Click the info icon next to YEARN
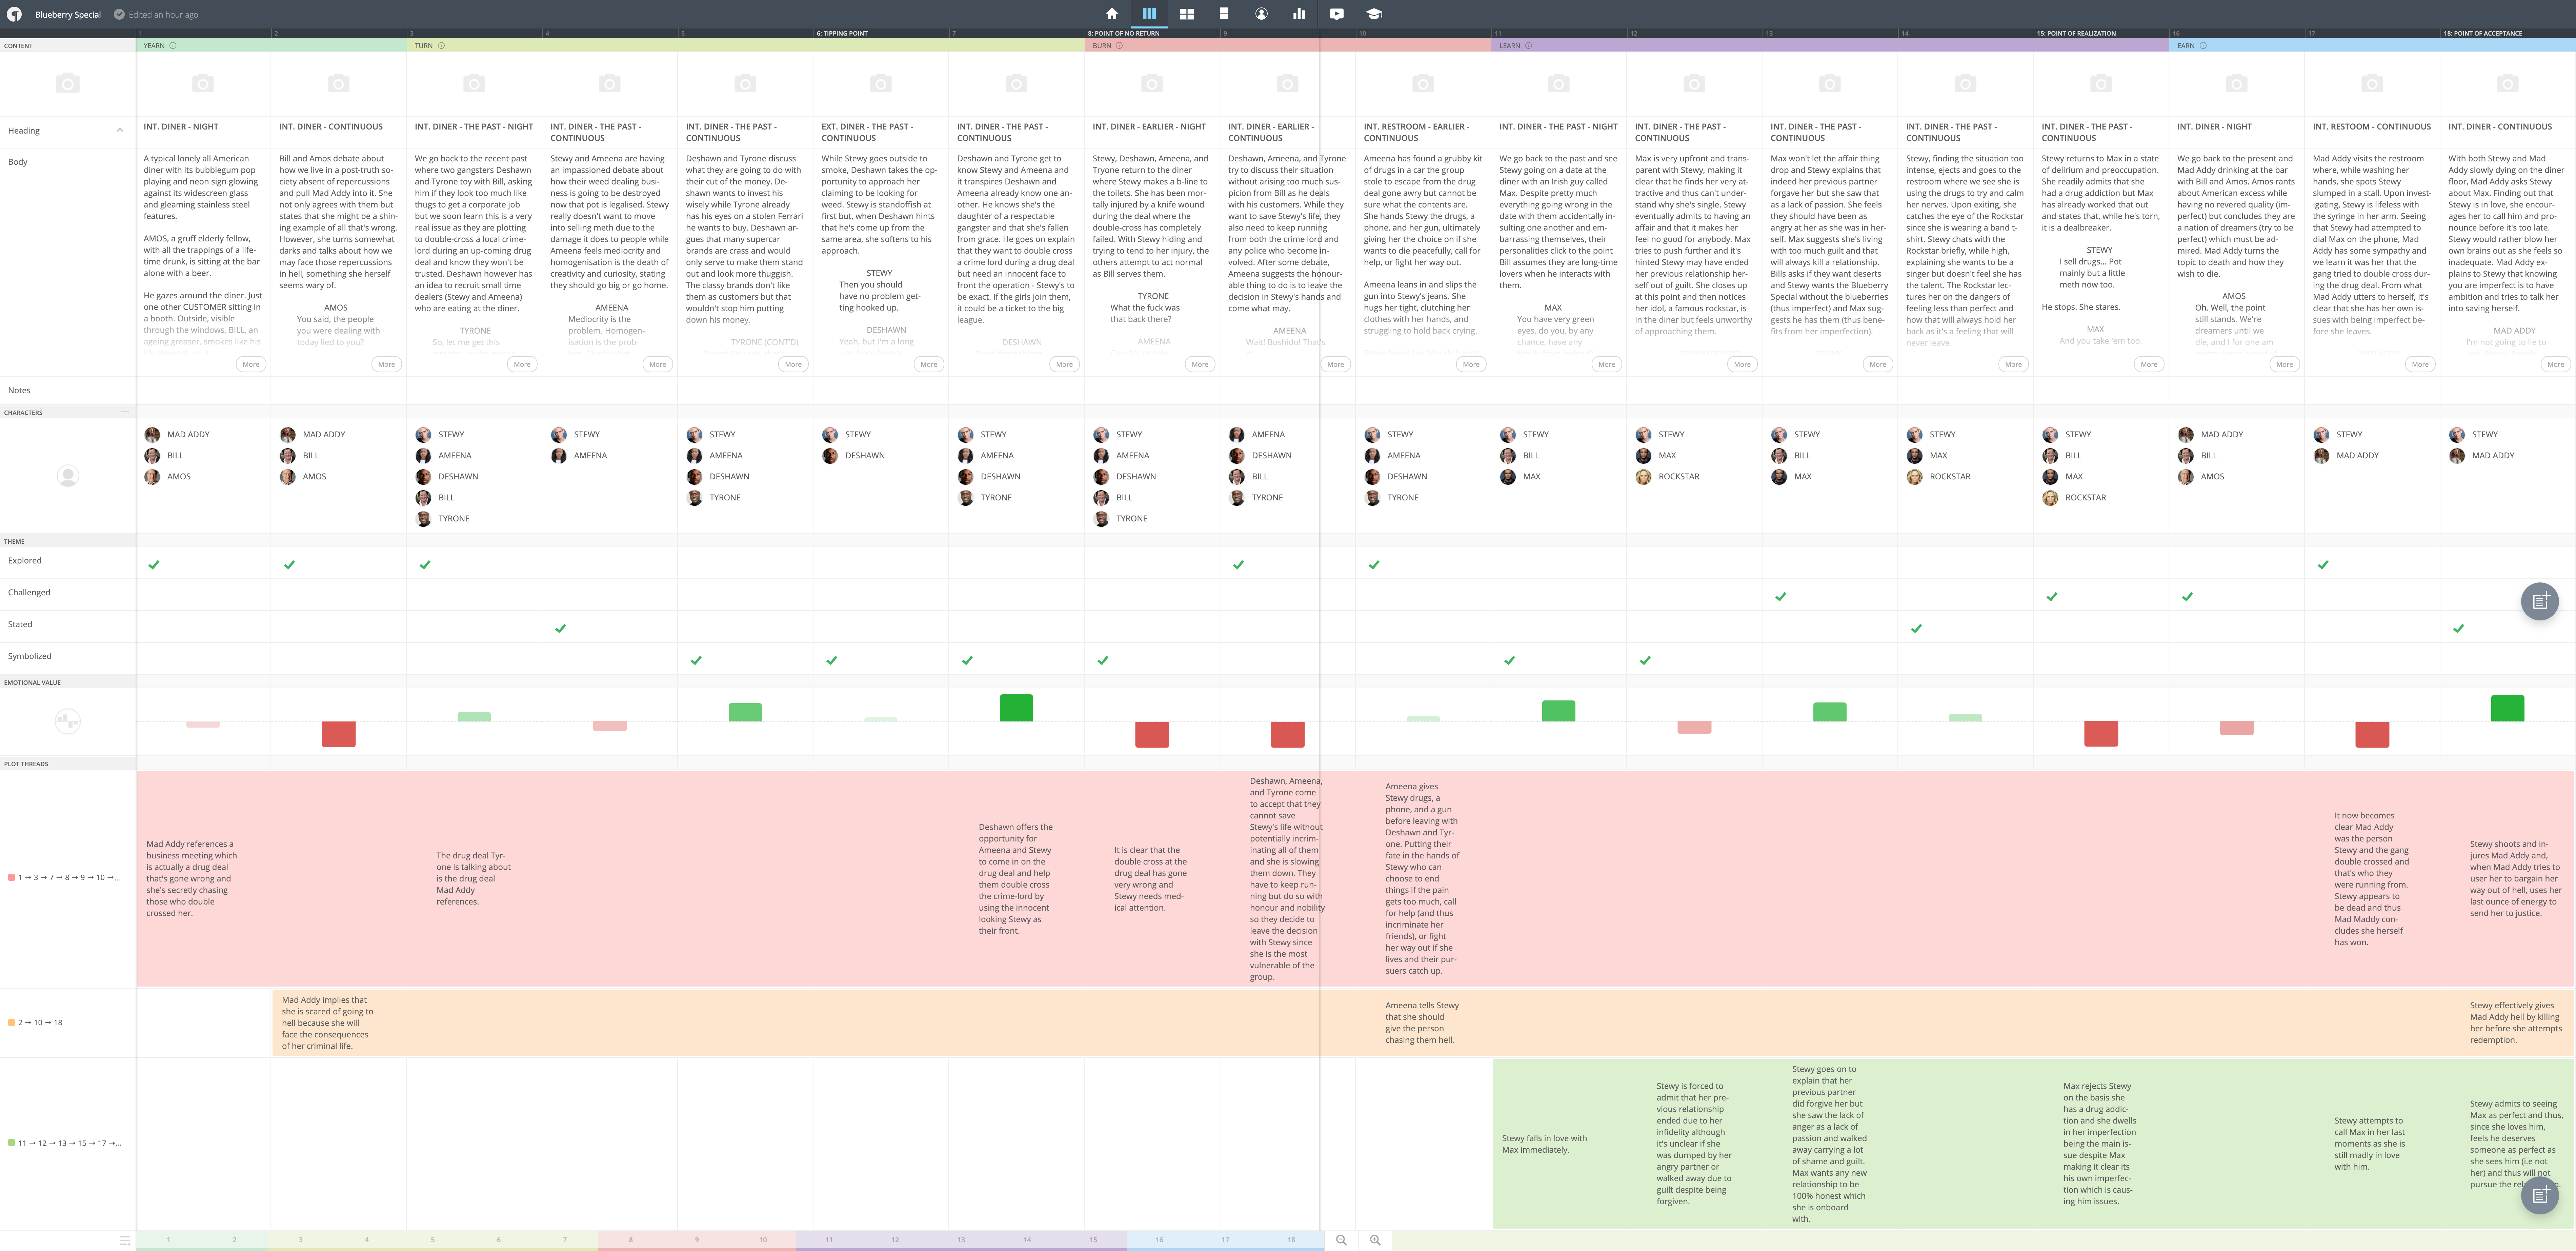Screen dimensions: 2576x1251 [173, 45]
